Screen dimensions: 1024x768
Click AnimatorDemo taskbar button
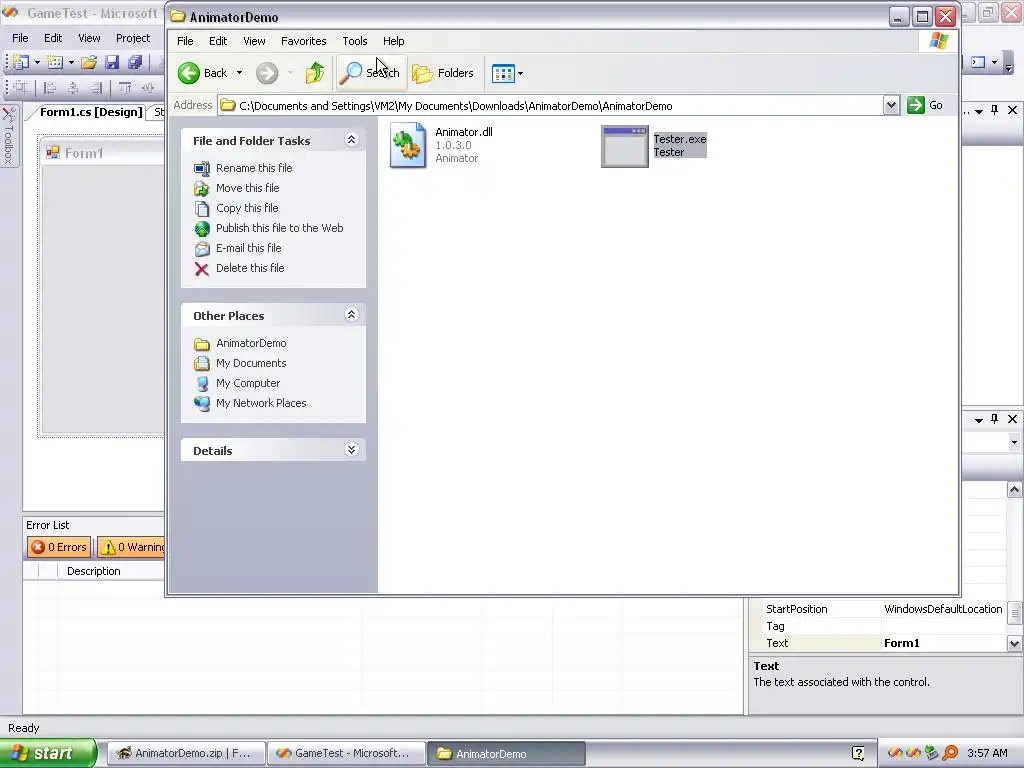pyautogui.click(x=507, y=754)
